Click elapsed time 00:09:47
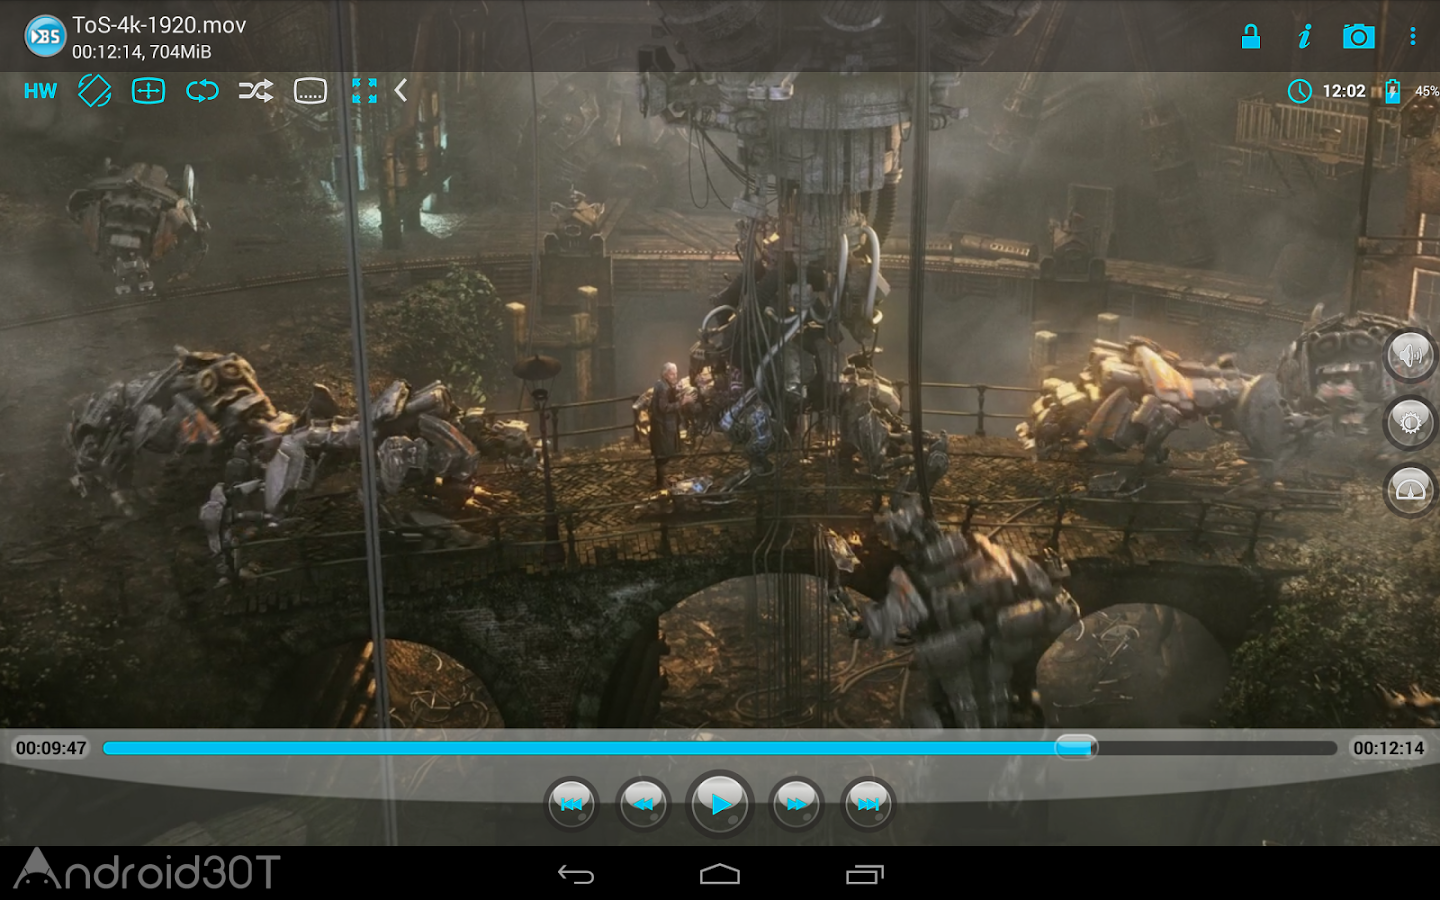 click(x=51, y=748)
